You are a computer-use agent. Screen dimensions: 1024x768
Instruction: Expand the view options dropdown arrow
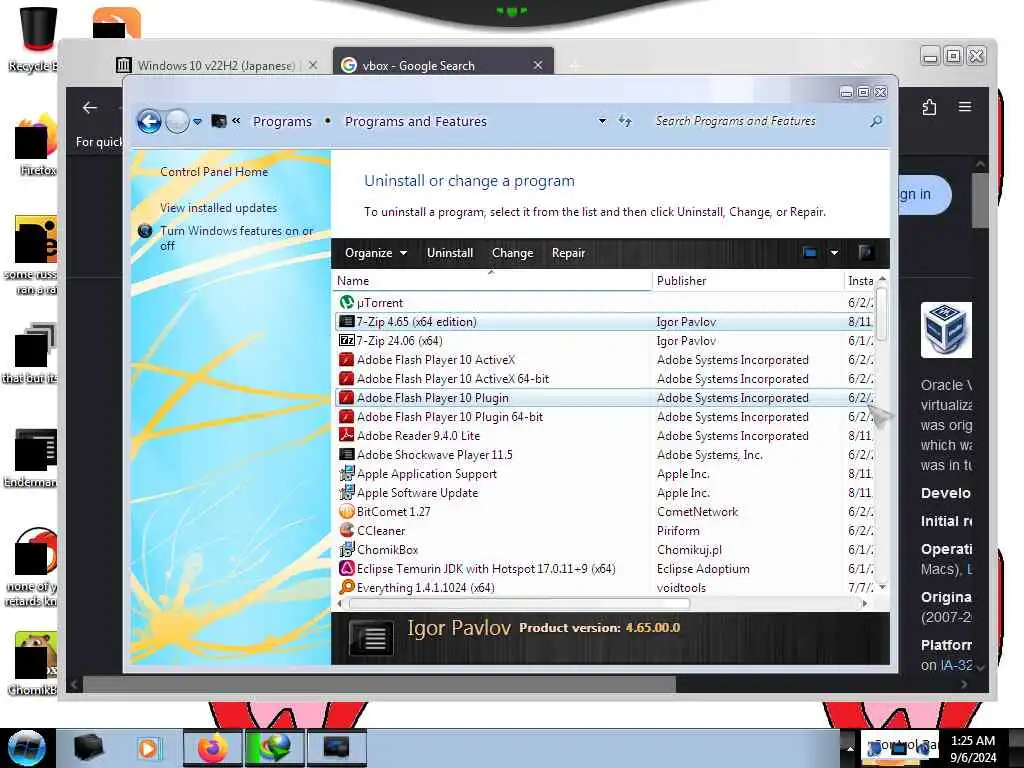coord(834,253)
